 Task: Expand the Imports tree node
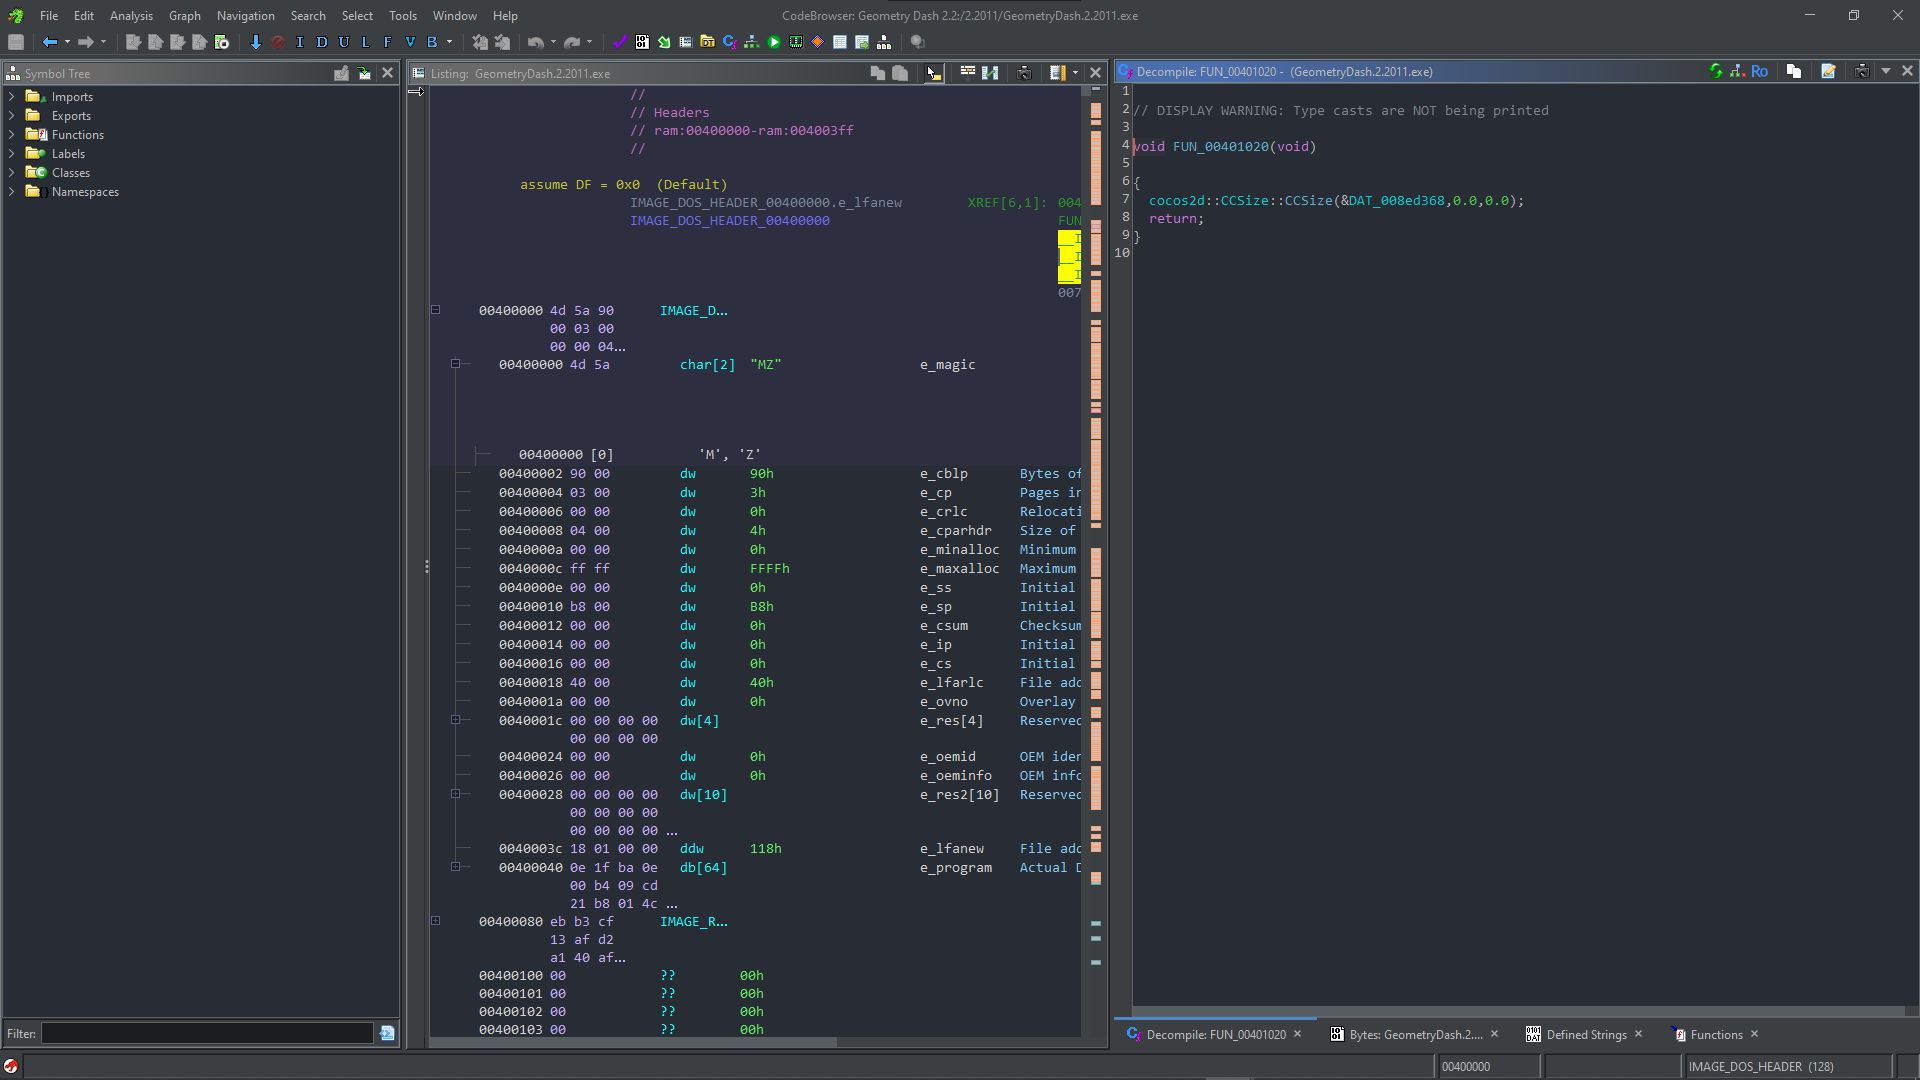click(12, 97)
